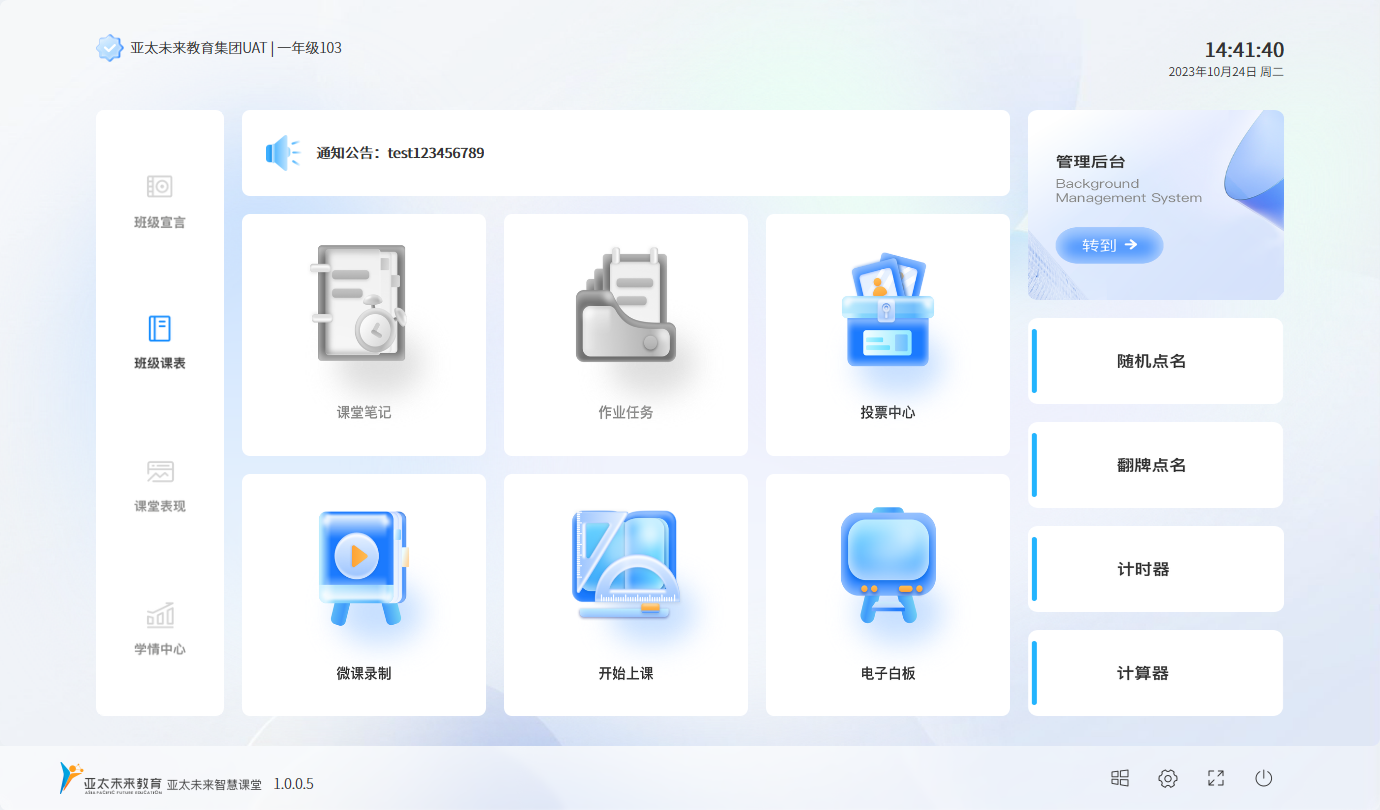Click the 投票中心 label
Image resolution: width=1380 pixels, height=810 pixels.
click(888, 412)
